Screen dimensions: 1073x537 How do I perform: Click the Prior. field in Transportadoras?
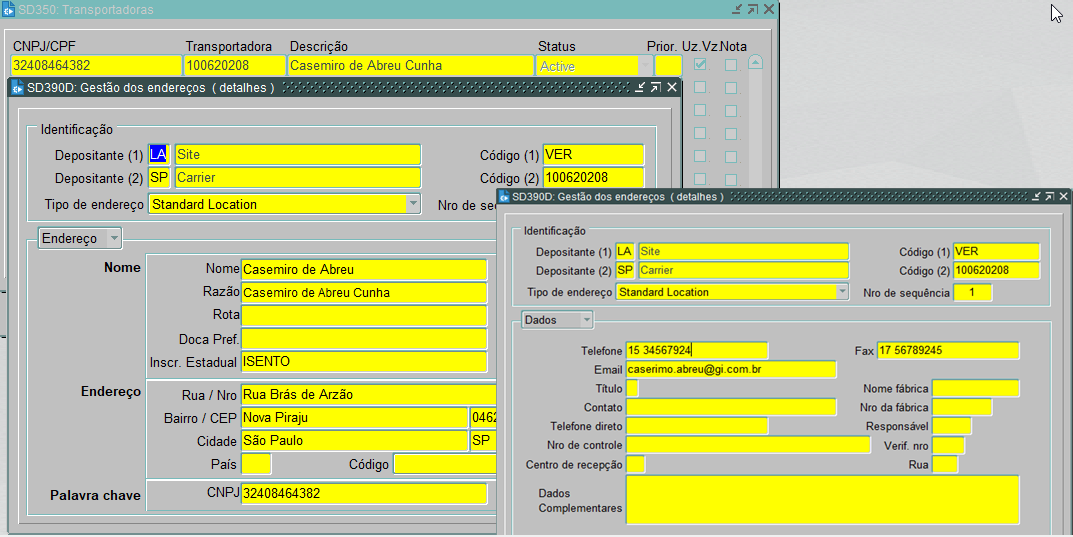(668, 66)
